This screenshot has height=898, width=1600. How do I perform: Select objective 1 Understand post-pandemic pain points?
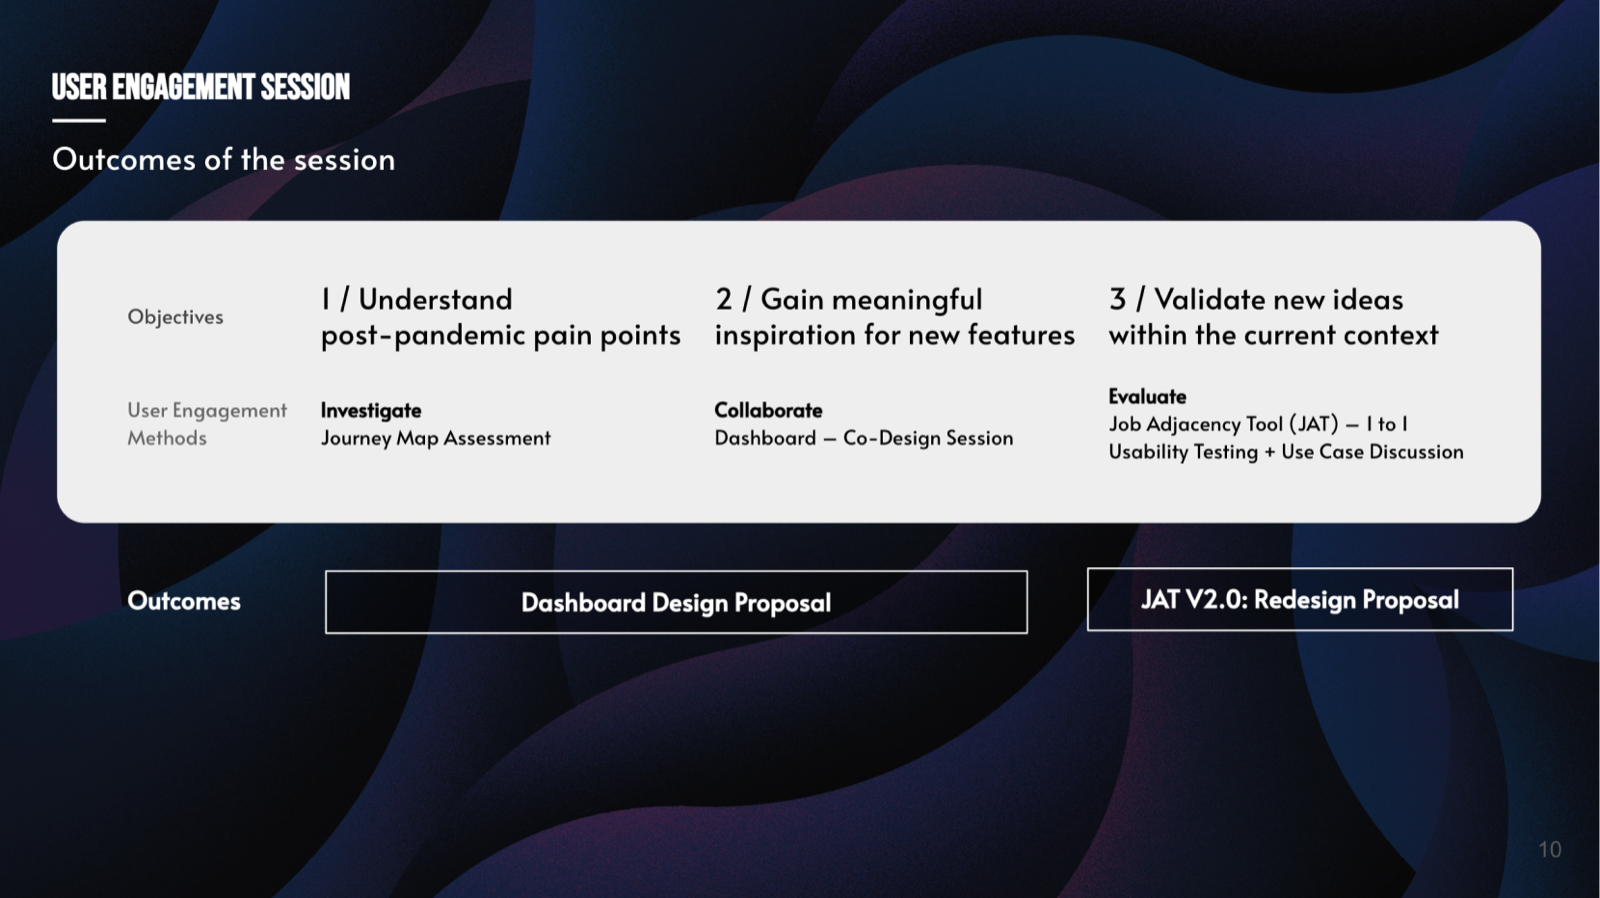point(500,317)
